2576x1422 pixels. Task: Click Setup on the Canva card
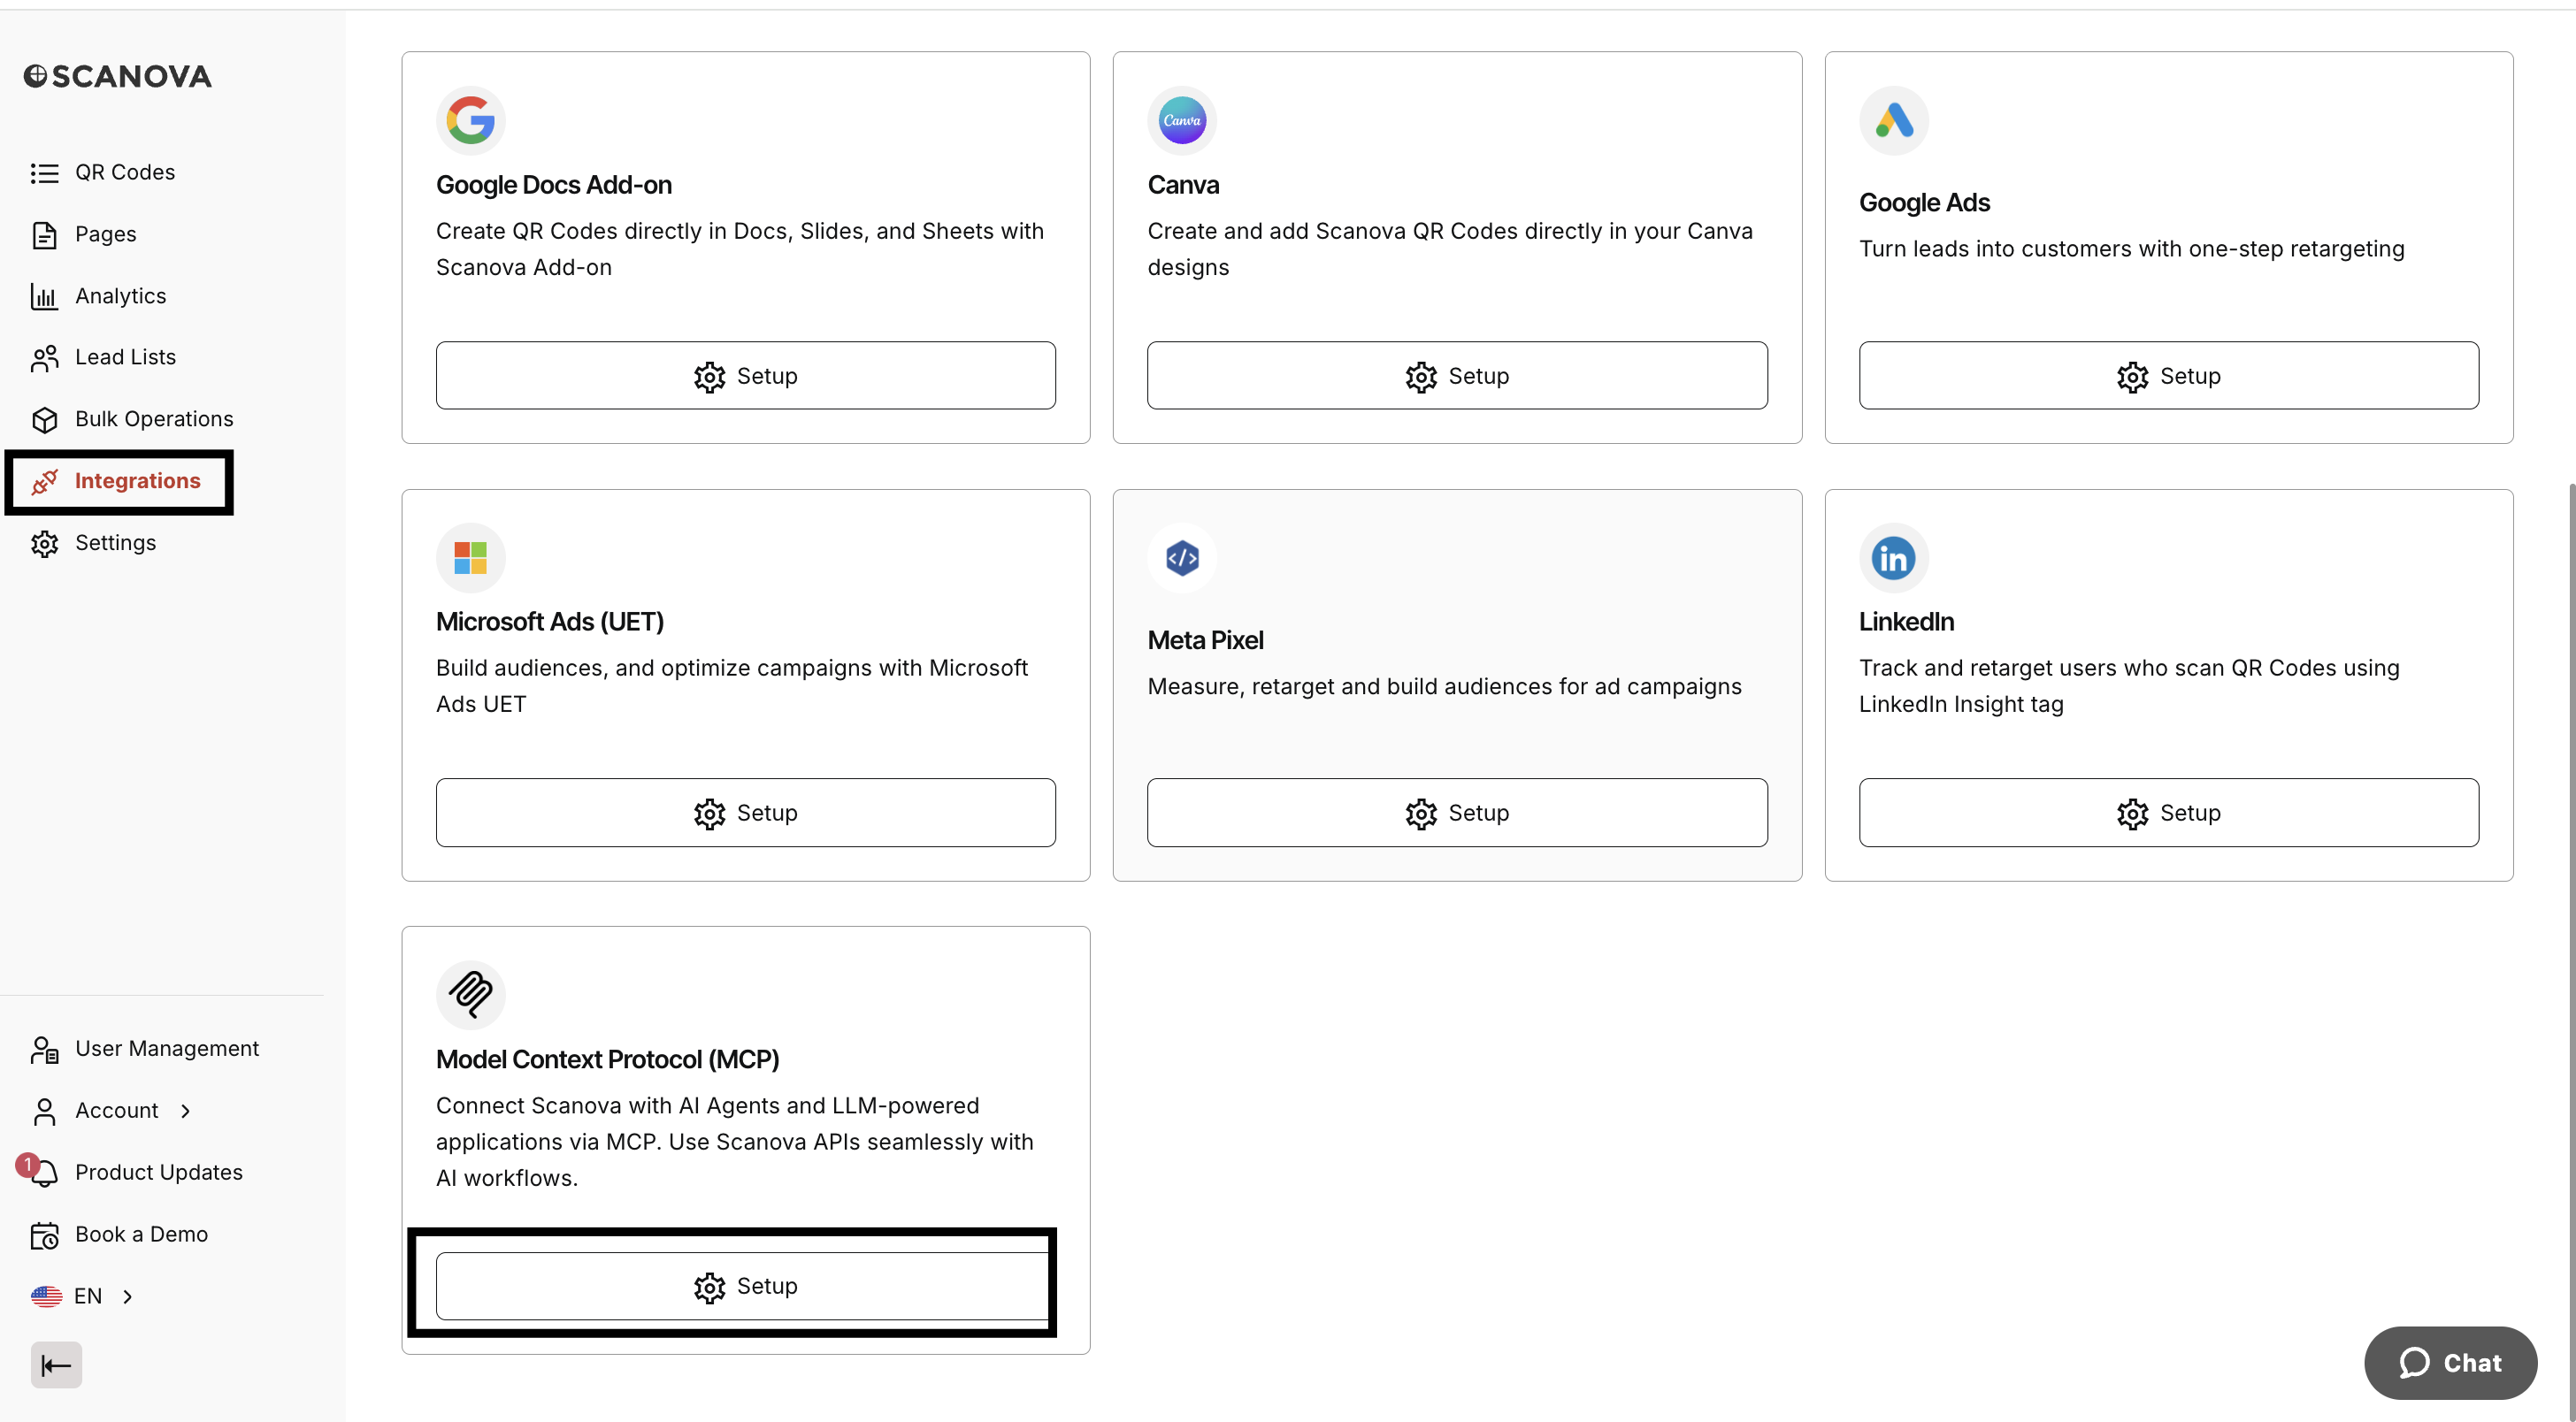point(1457,376)
